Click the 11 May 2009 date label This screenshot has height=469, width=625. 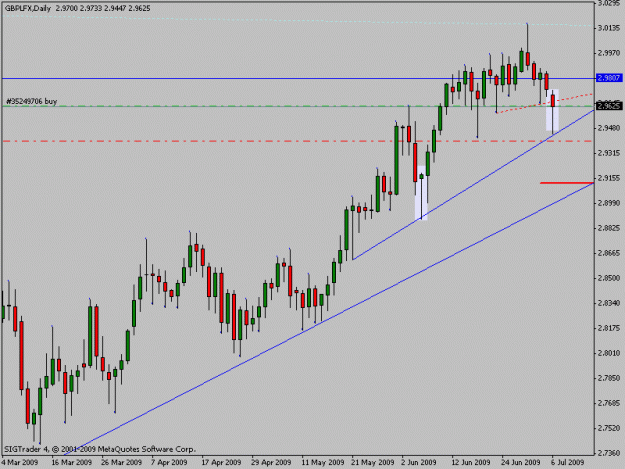(x=323, y=463)
